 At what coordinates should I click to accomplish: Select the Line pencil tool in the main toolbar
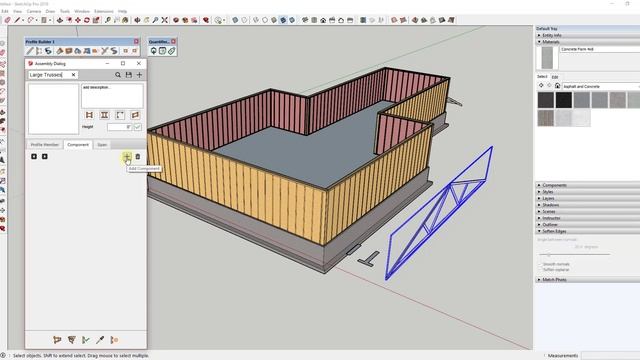point(17,20)
